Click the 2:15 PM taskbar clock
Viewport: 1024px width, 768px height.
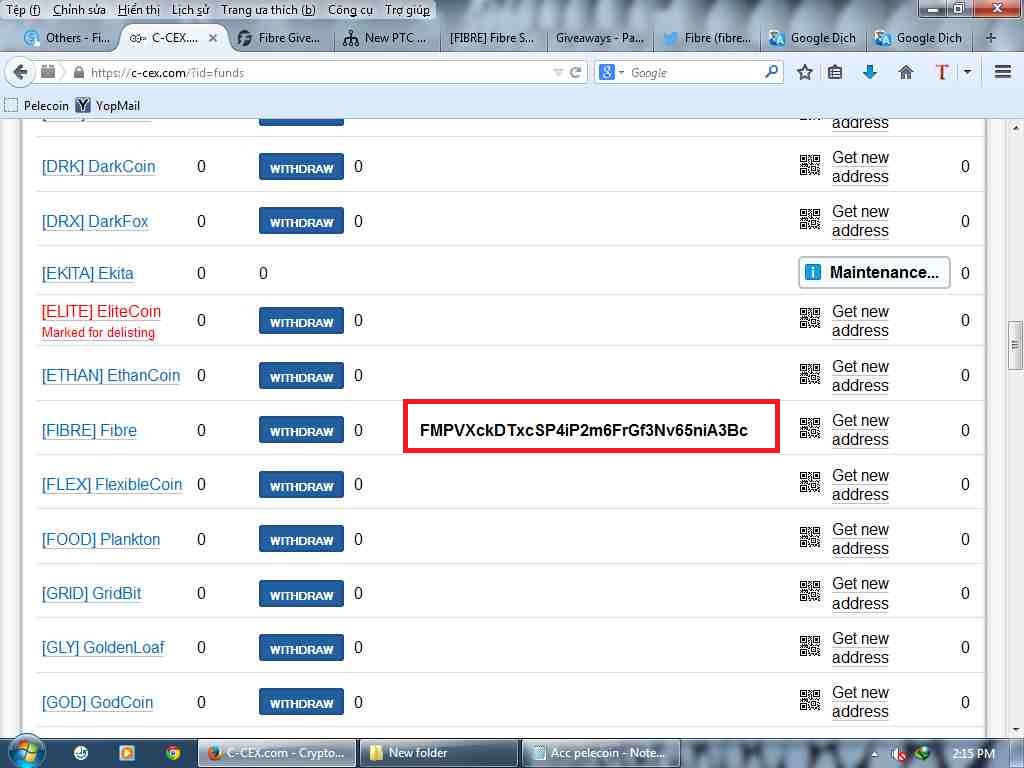tap(973, 754)
